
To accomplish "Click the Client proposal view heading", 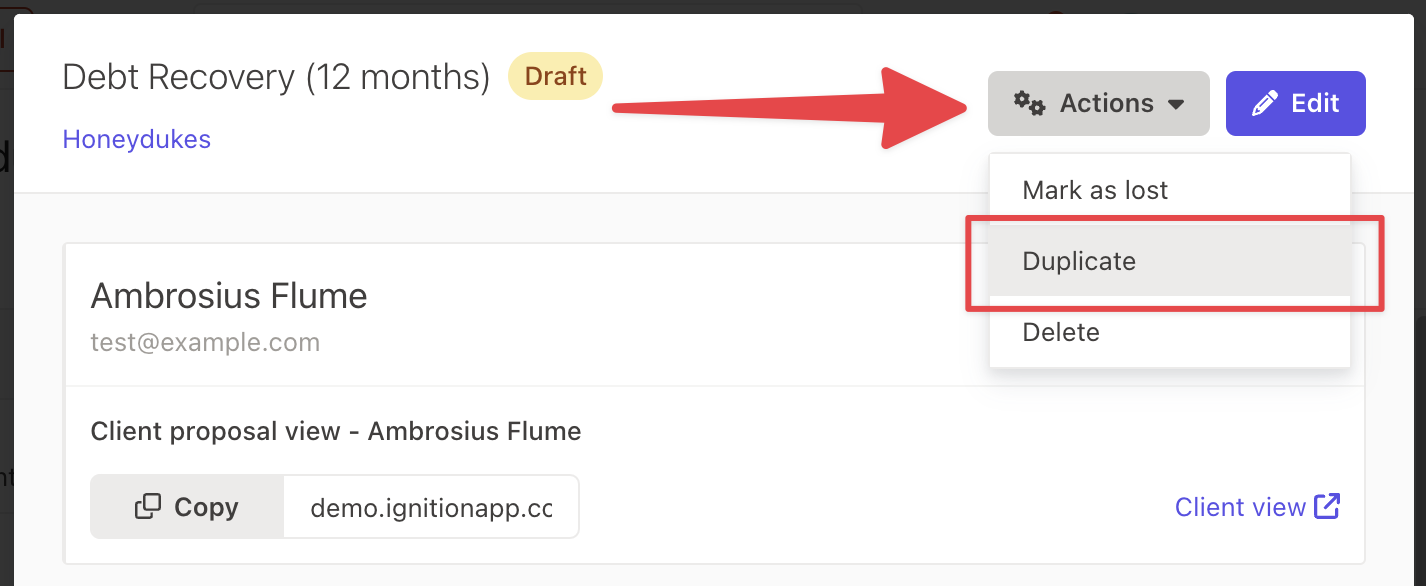I will pos(336,432).
